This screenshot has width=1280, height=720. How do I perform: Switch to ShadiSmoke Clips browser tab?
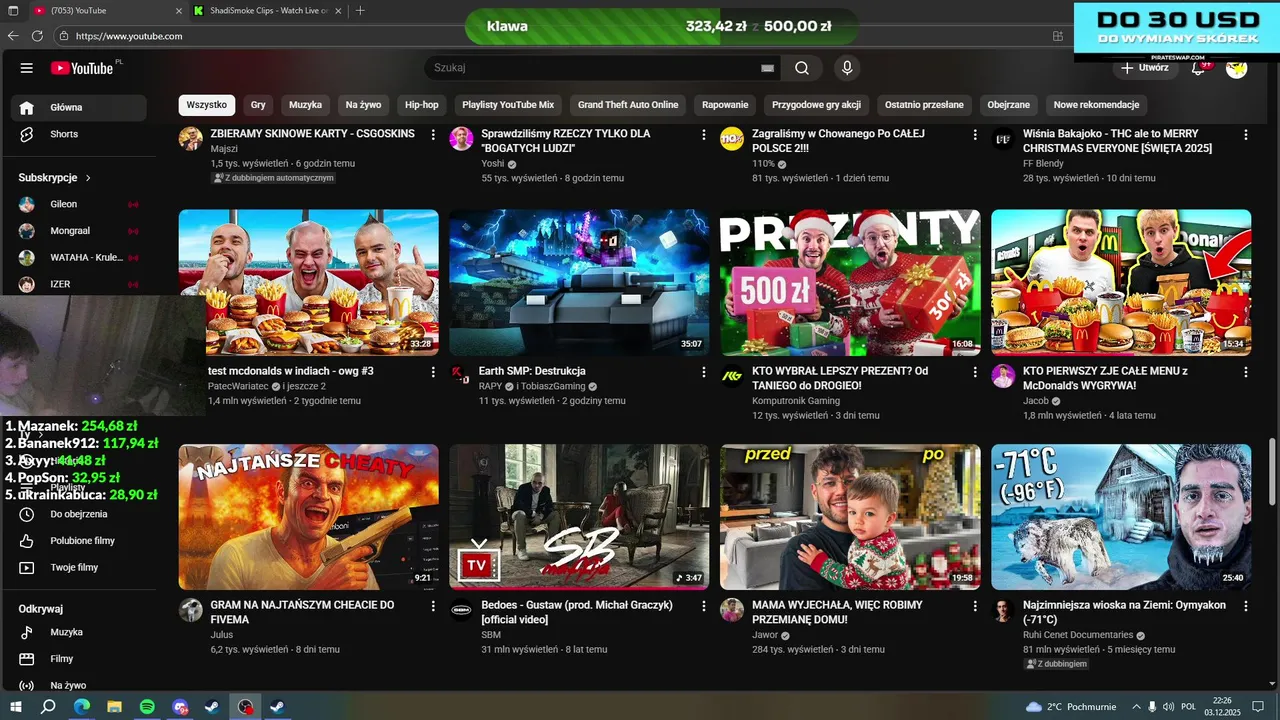click(x=268, y=10)
